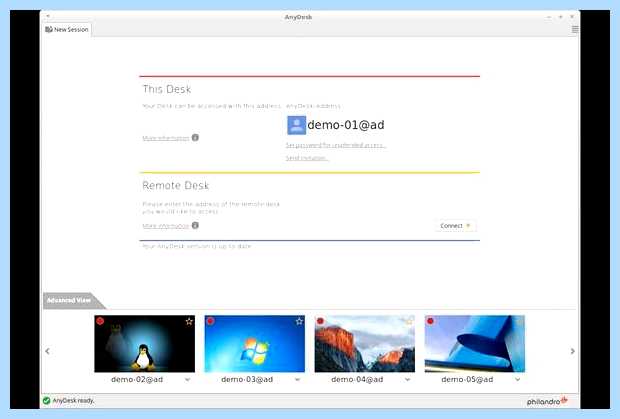620x419 pixels.
Task: Expand the dropdown arrow beside demo-05@ad
Action: pos(517,379)
